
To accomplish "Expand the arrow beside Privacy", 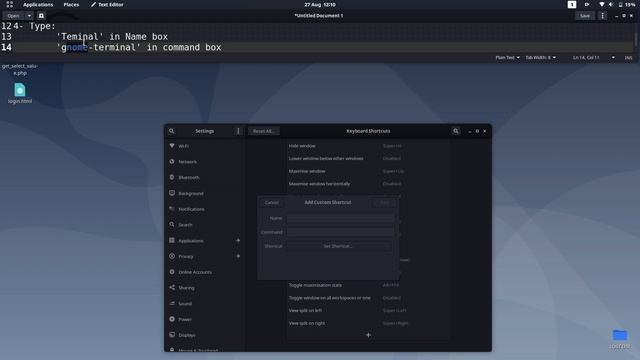I will click(x=238, y=256).
